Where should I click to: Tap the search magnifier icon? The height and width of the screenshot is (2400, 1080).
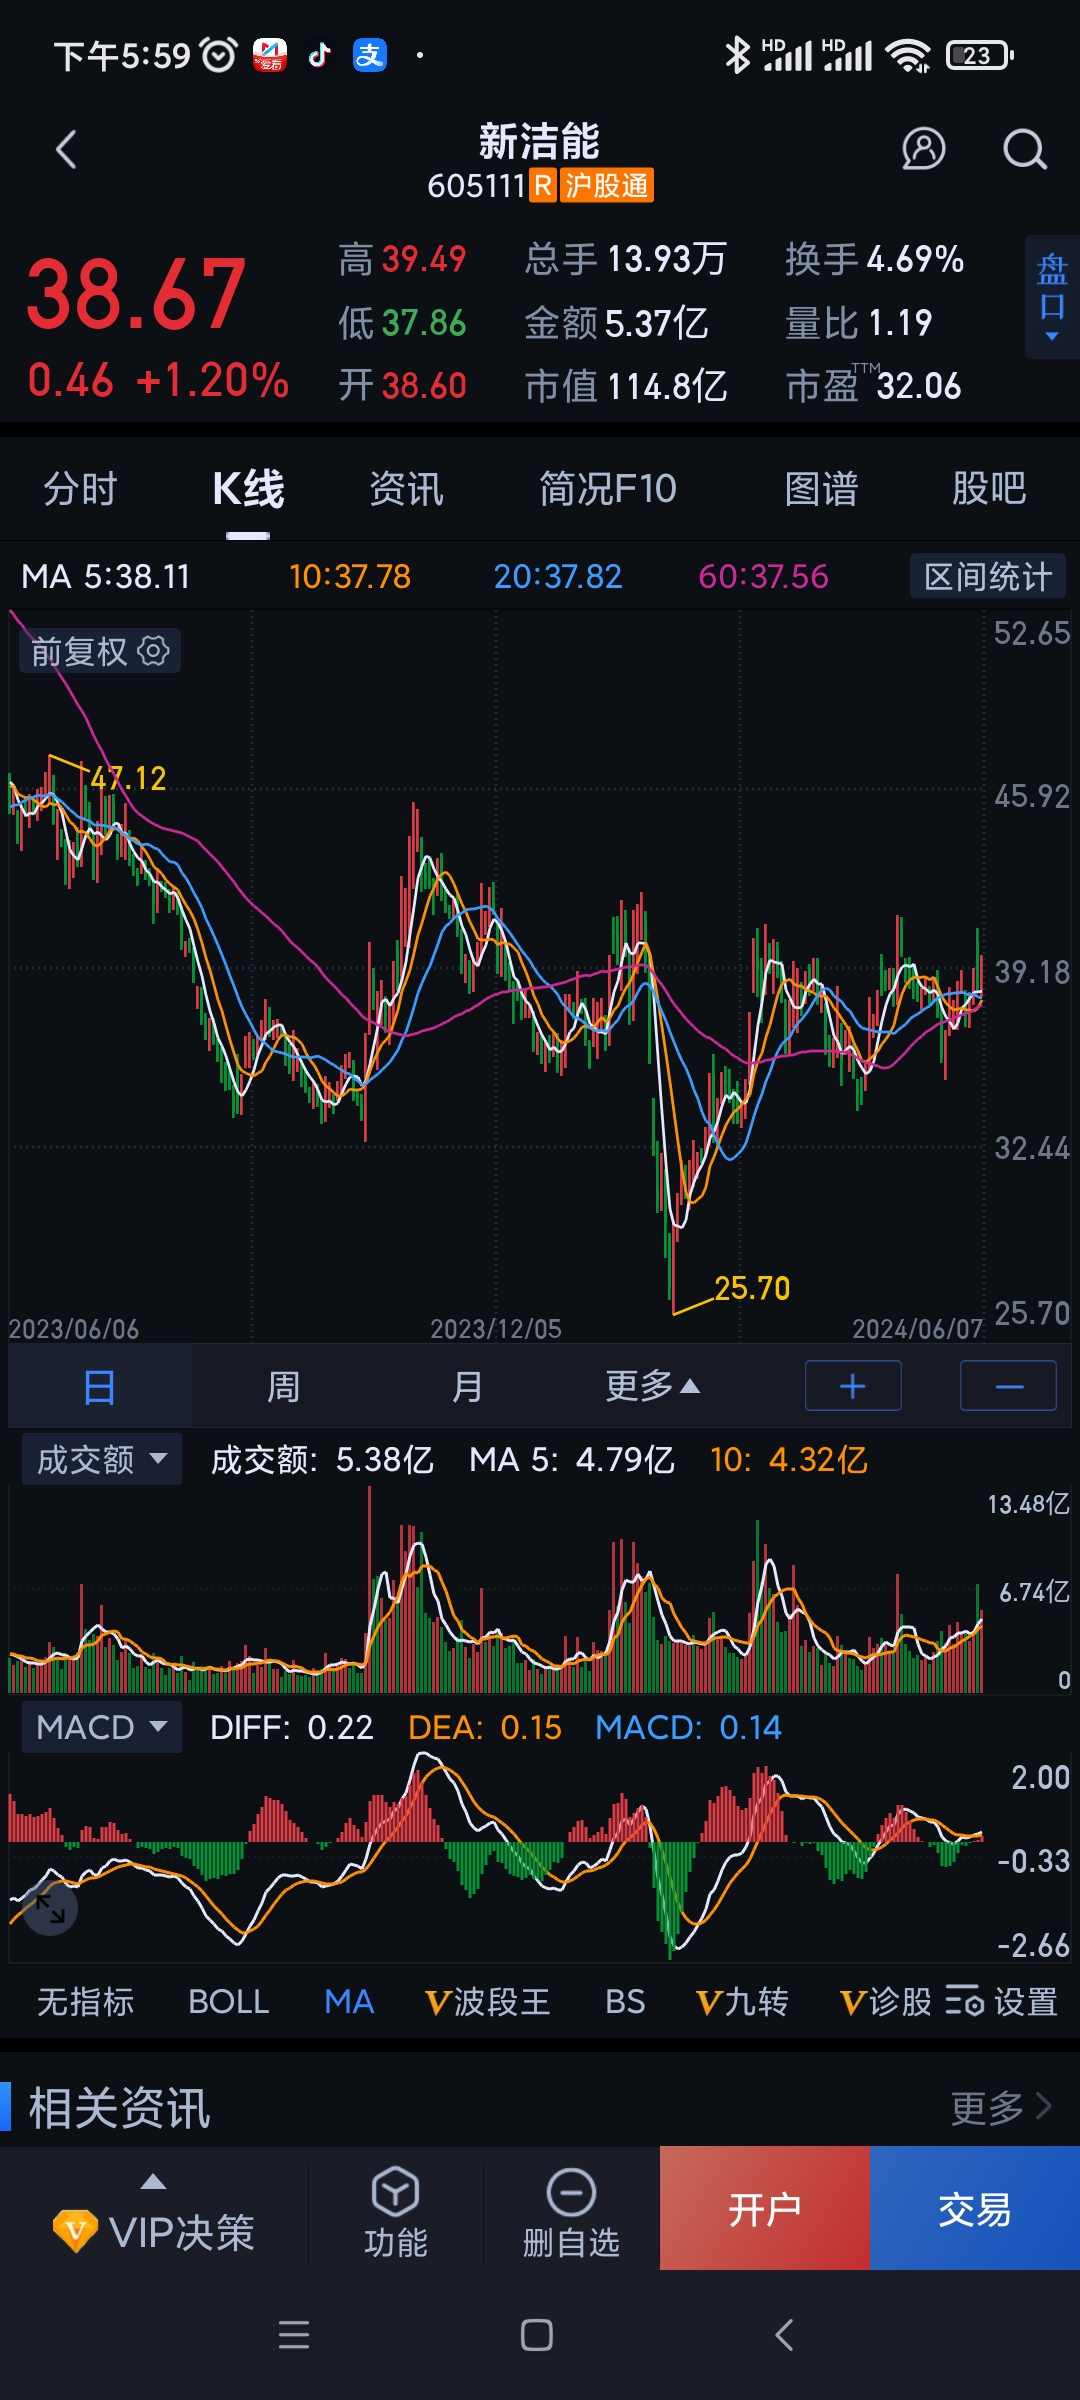point(1024,150)
